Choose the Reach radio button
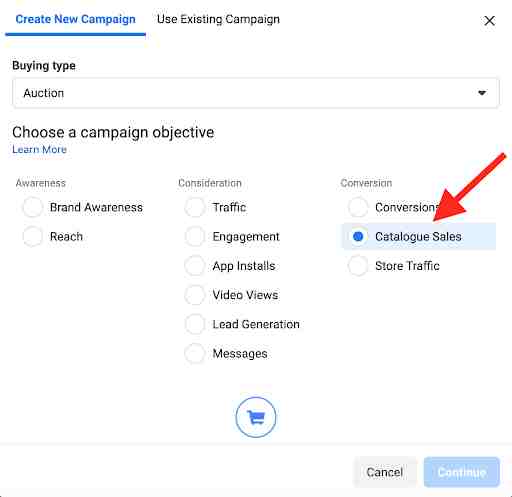The image size is (512, 497). pyautogui.click(x=33, y=237)
